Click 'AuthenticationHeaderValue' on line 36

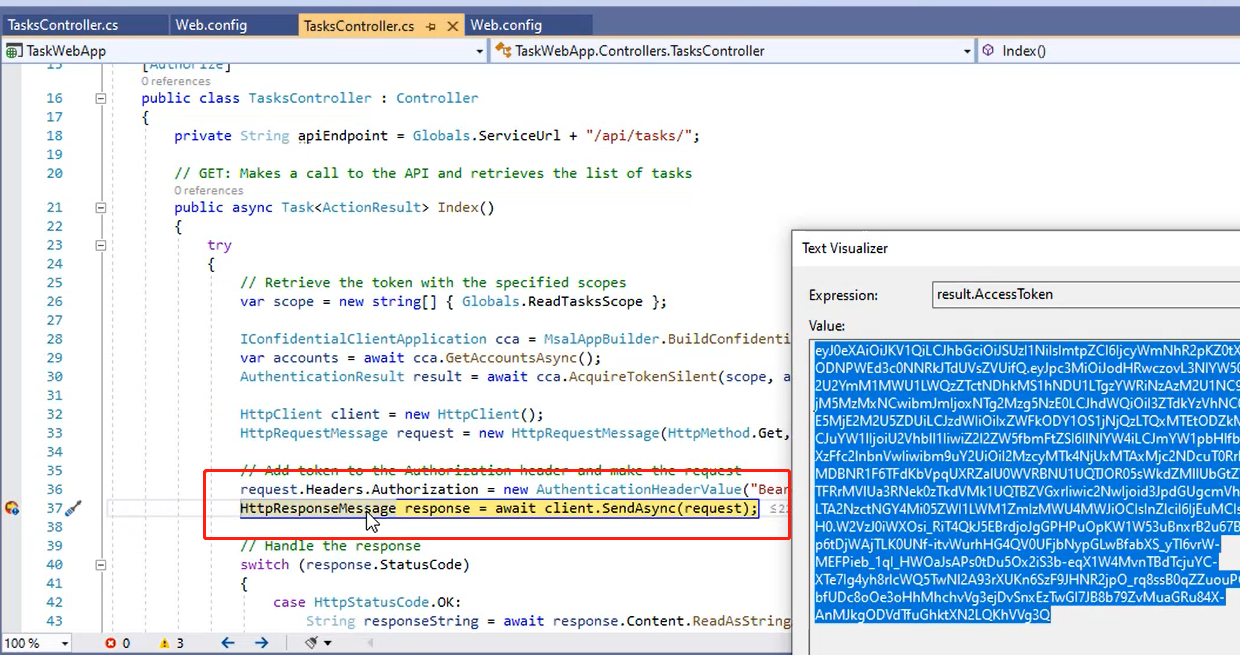(638, 489)
